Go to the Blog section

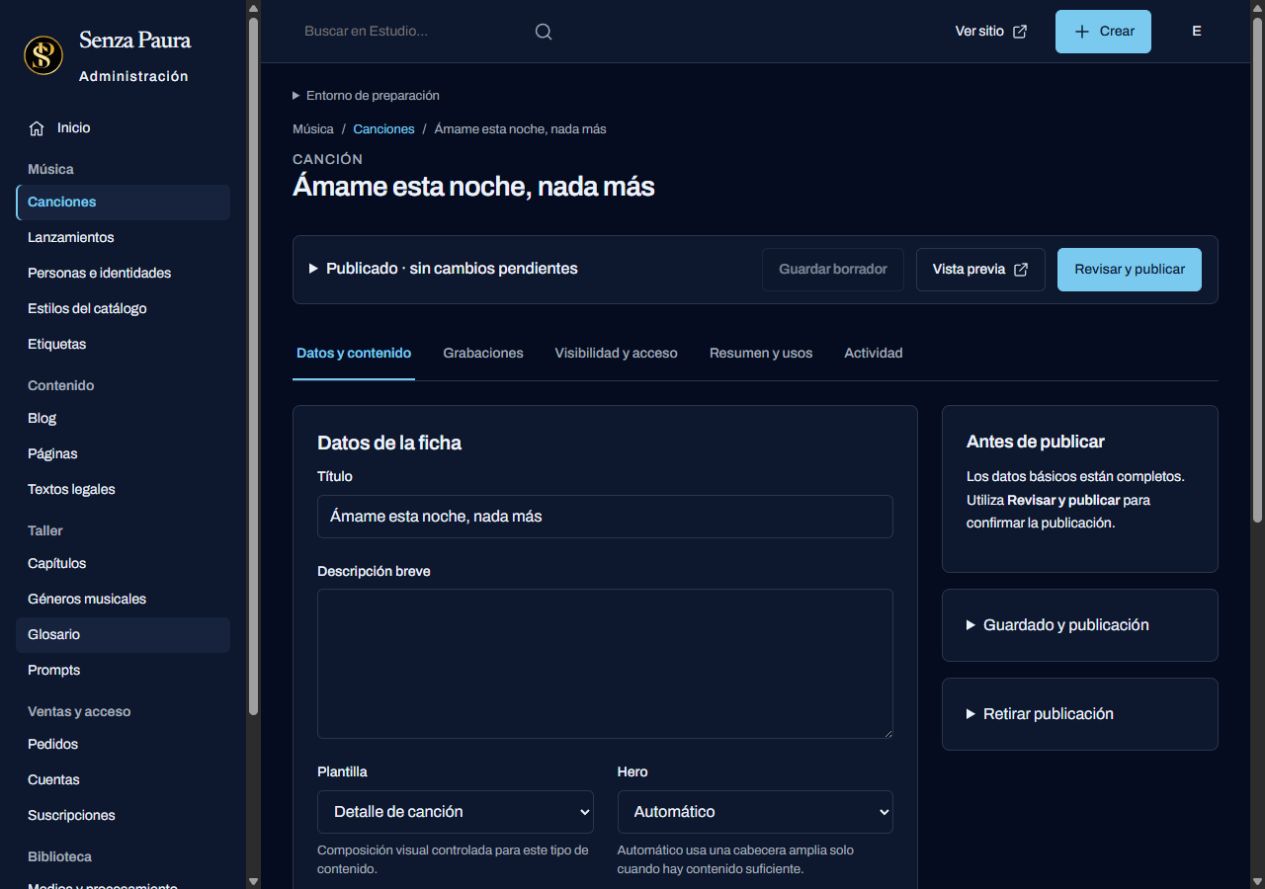point(123,419)
